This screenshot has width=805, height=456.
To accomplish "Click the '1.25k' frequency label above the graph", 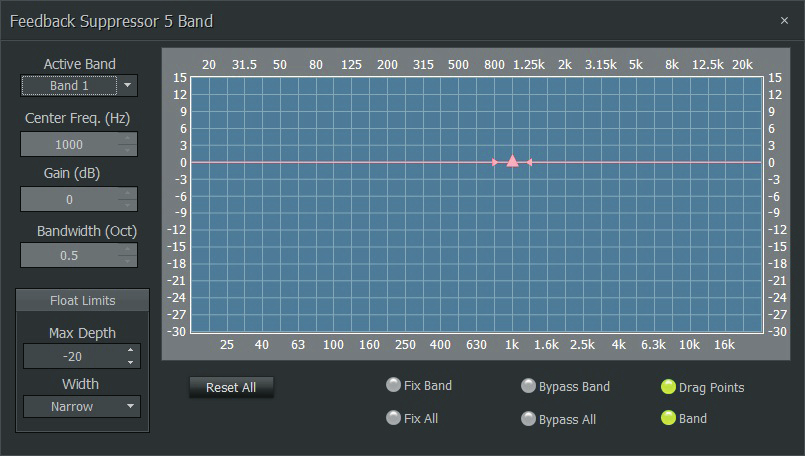I will [529, 65].
